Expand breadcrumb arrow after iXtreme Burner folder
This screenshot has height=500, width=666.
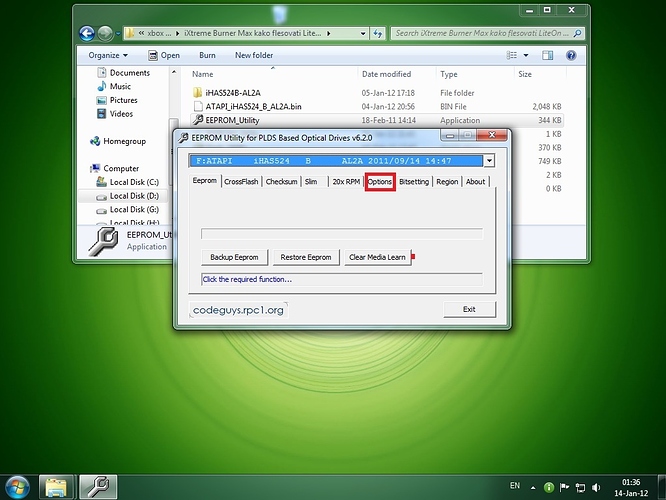[328, 33]
